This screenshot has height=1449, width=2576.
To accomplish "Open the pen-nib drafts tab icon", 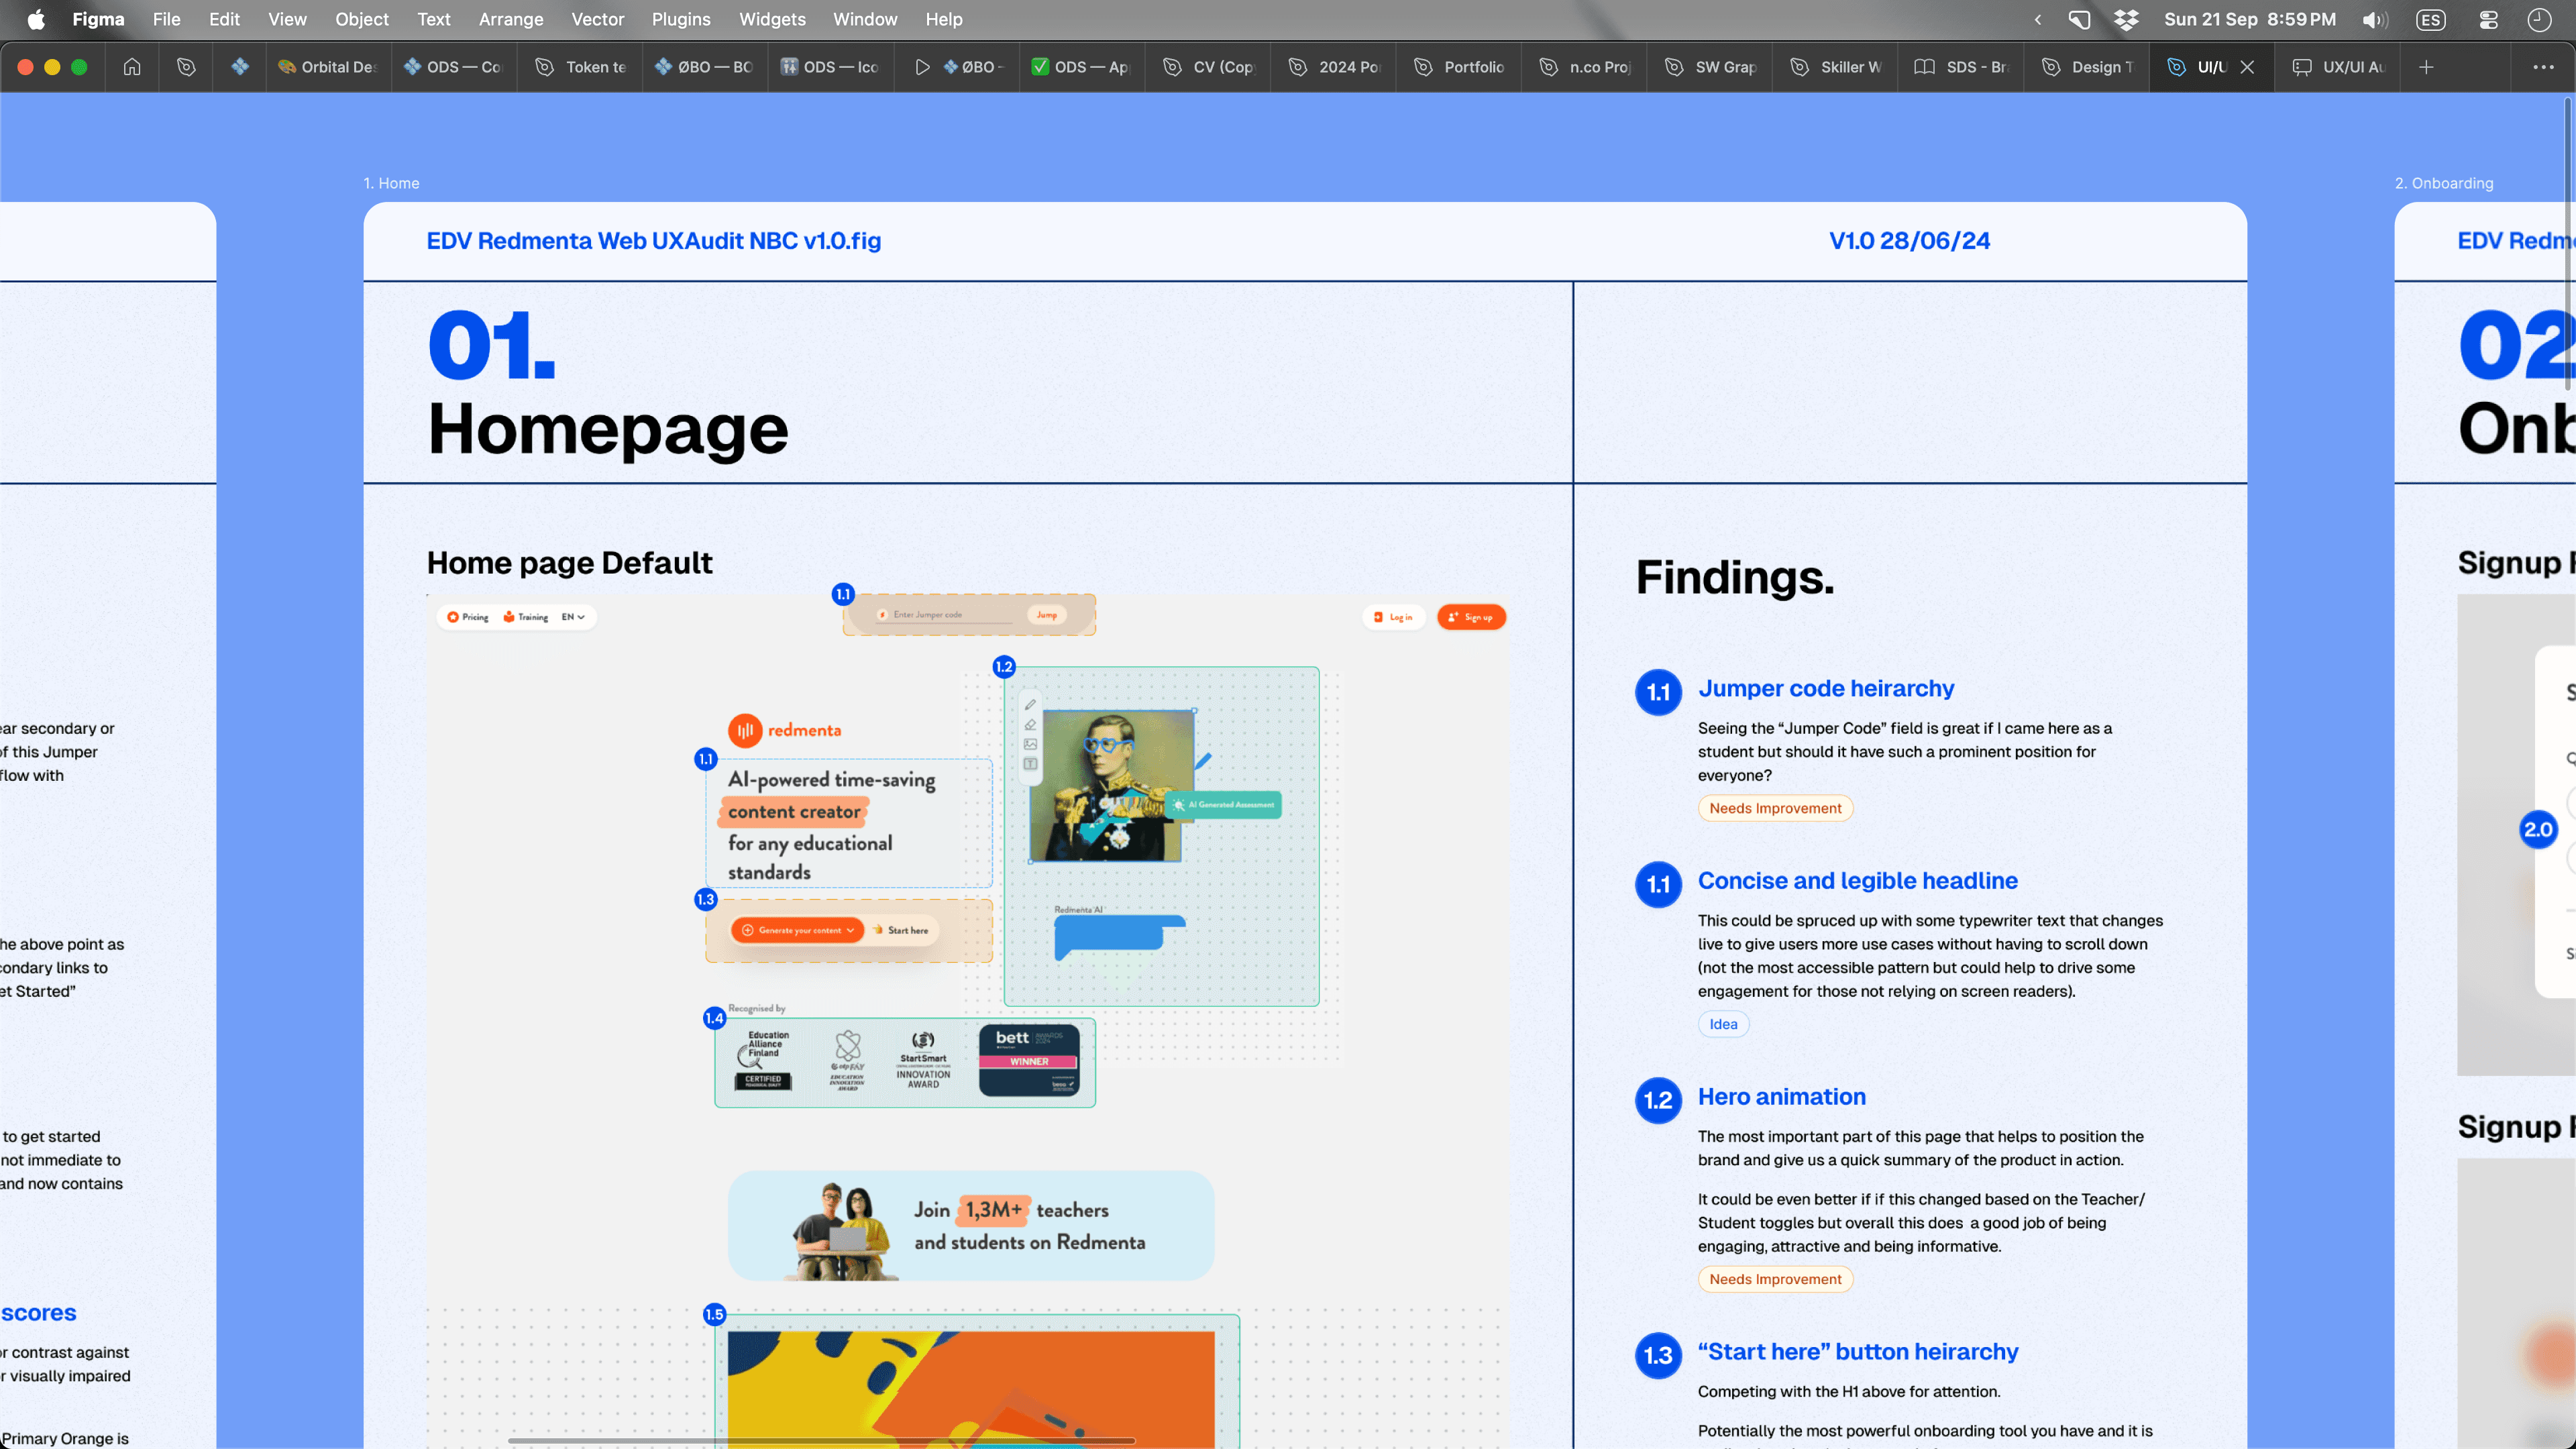I will 186,67.
